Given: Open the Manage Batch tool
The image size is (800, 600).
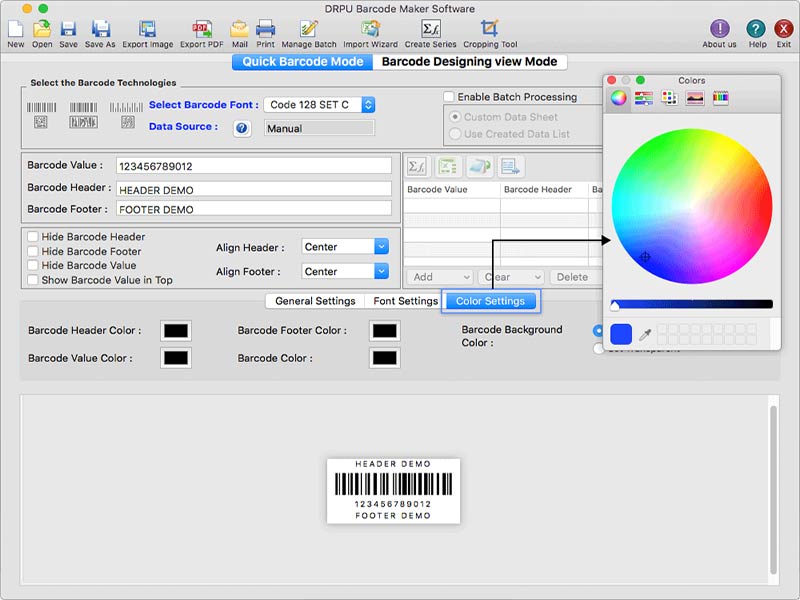Looking at the screenshot, I should [309, 29].
